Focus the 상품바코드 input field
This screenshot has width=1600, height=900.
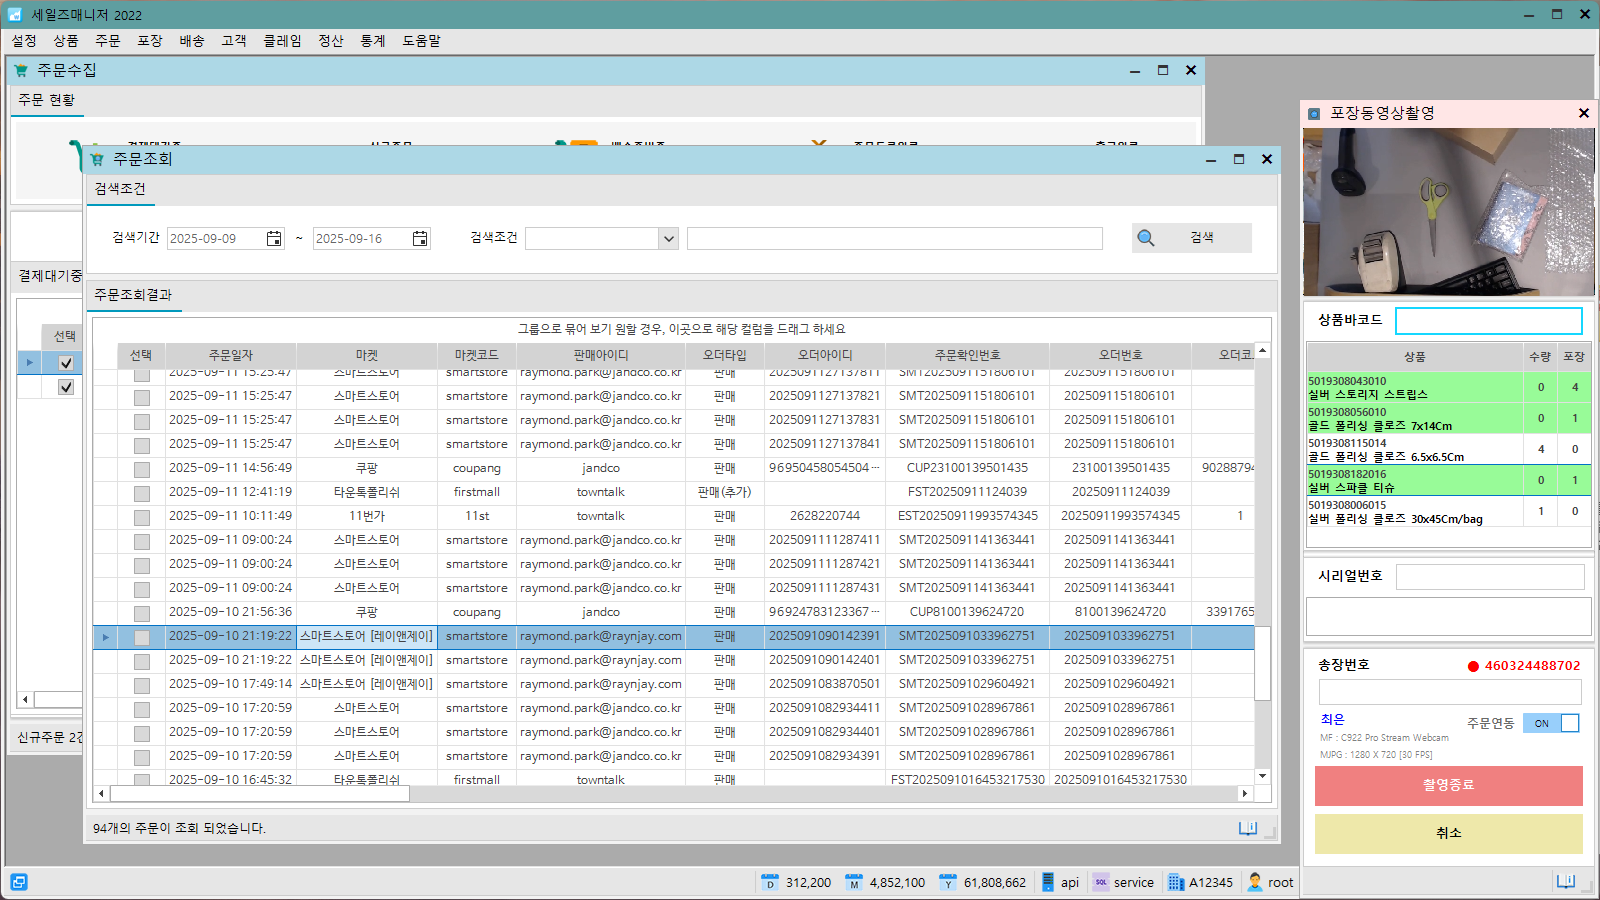click(x=1488, y=321)
